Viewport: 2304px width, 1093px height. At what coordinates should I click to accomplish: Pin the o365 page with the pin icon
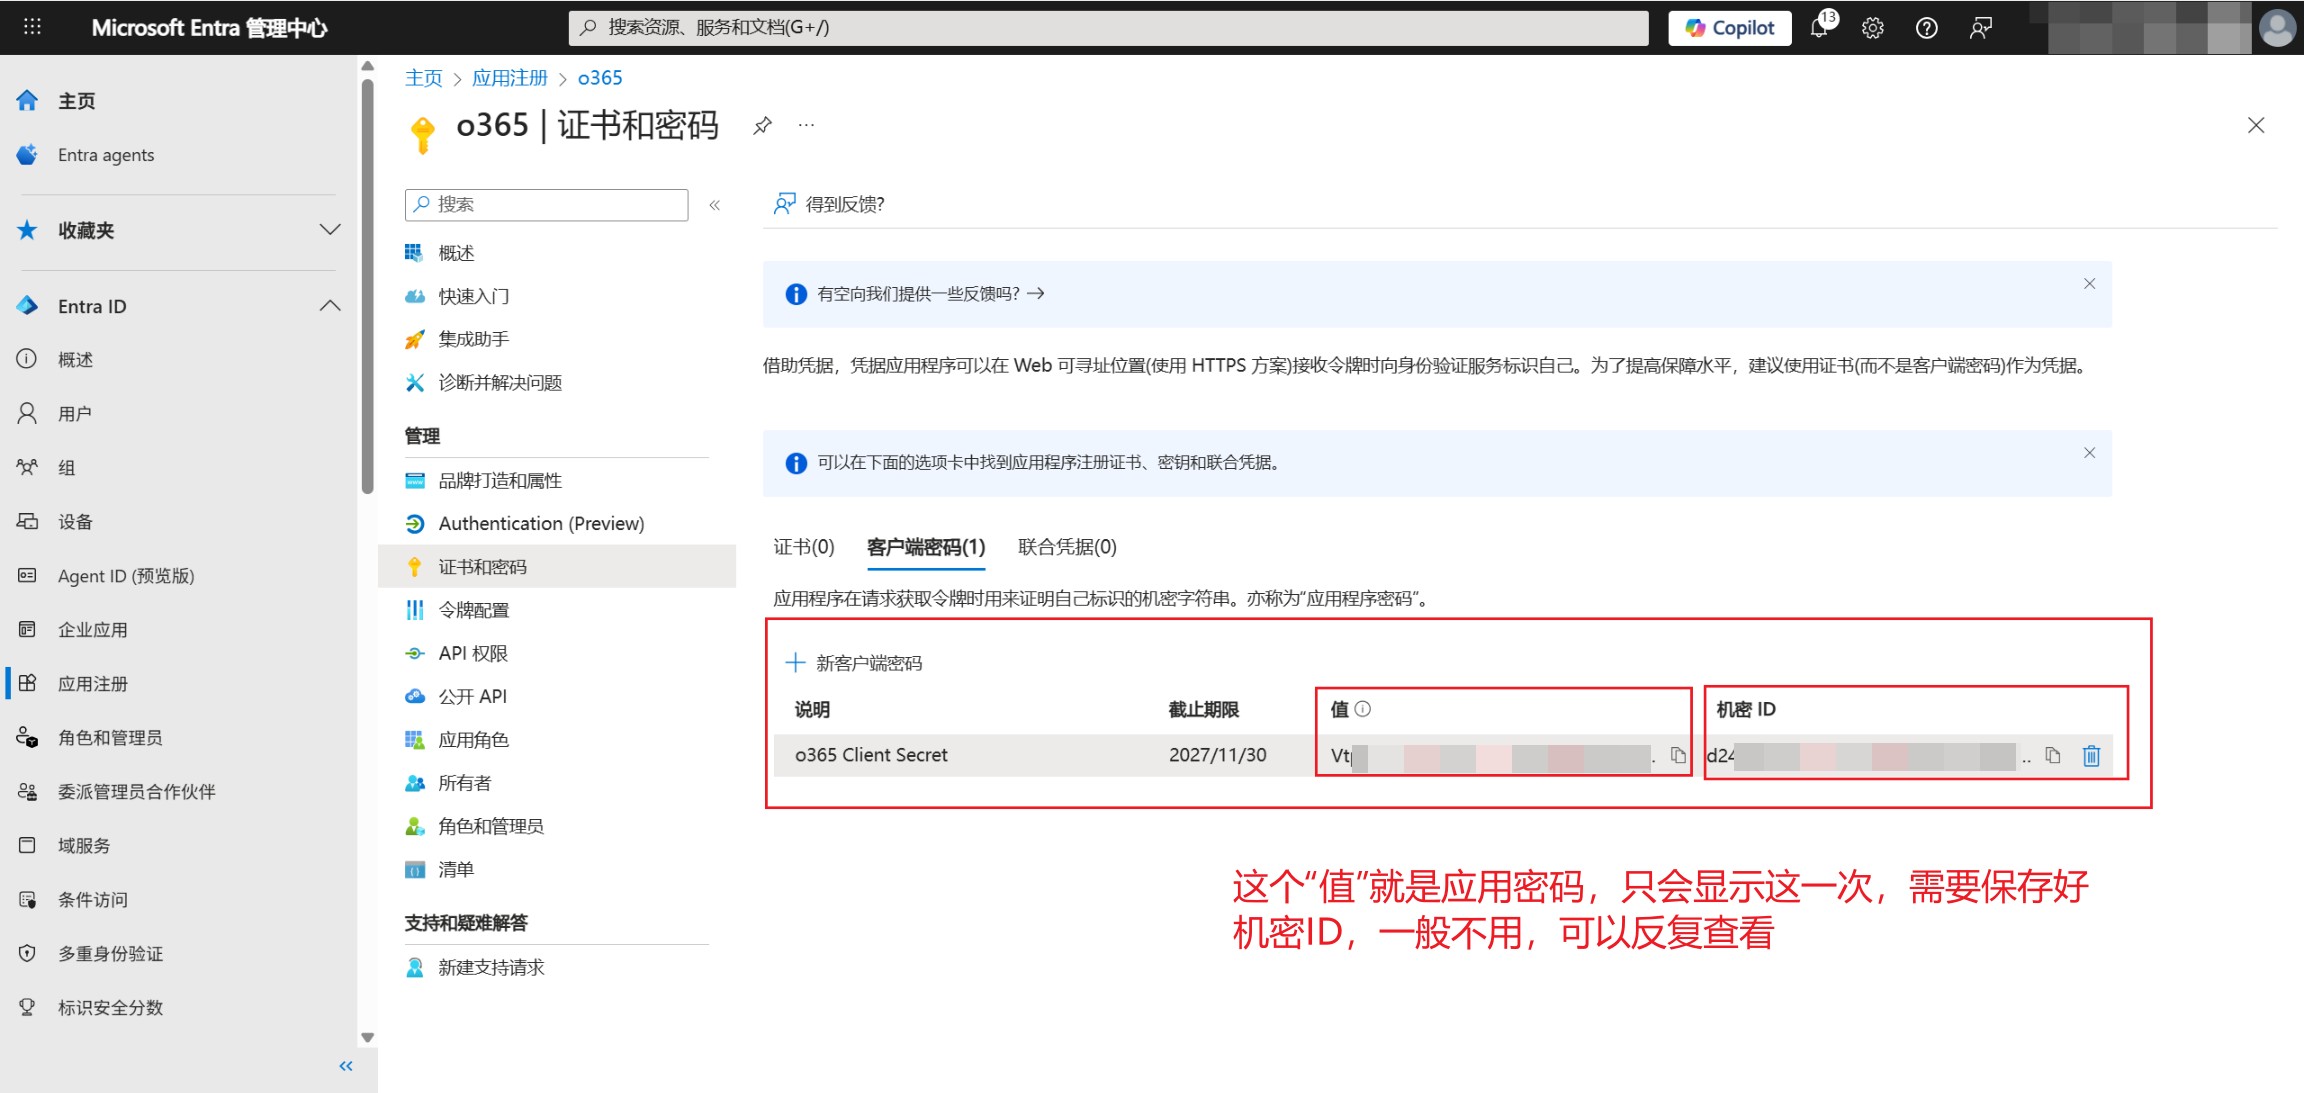[762, 126]
